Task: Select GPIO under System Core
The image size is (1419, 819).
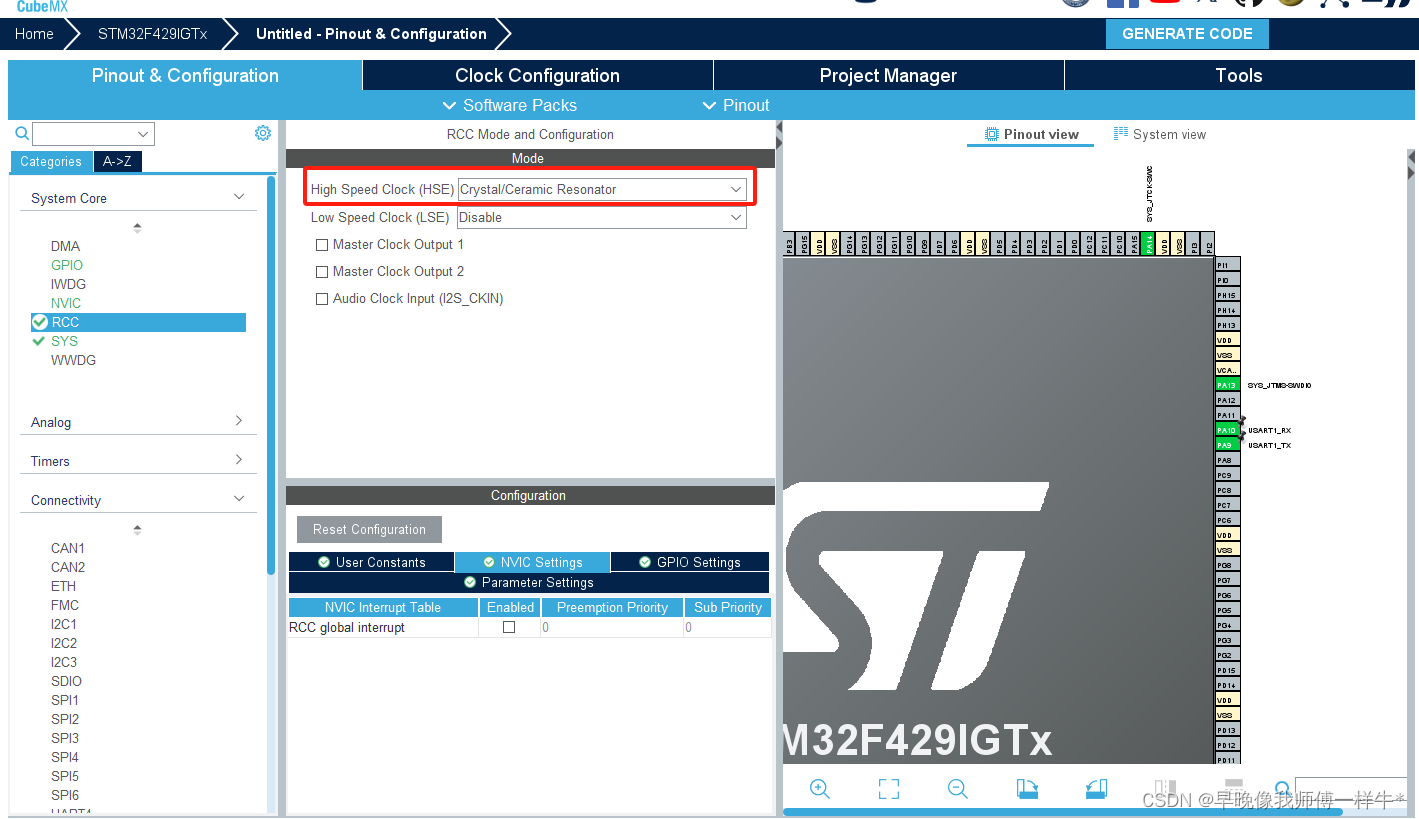Action: pos(67,265)
